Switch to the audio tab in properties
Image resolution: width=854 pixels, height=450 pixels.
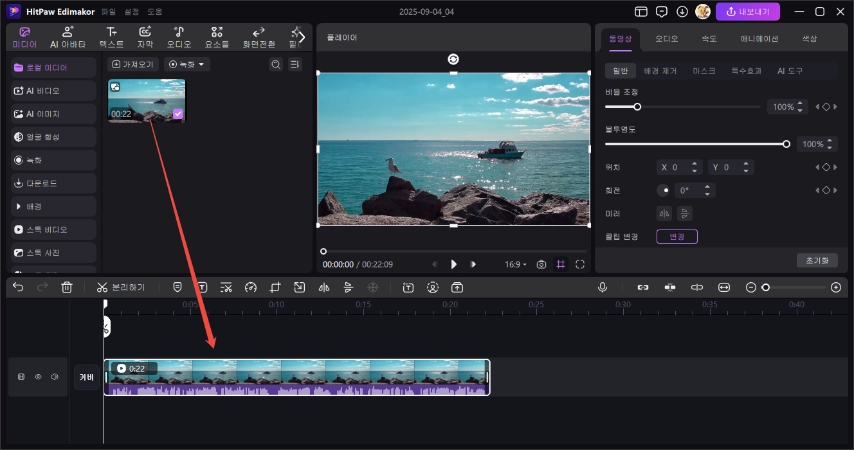[x=666, y=38]
